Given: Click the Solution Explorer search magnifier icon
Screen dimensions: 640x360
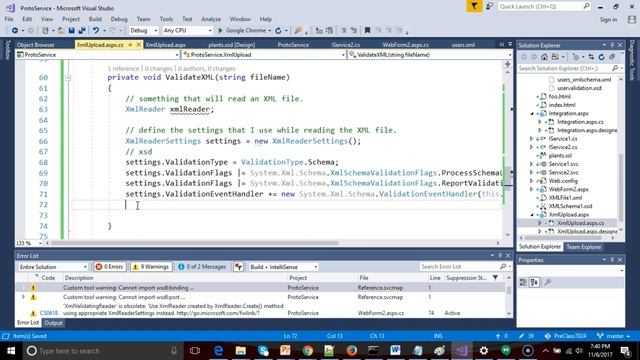Looking at the screenshot, I should pos(615,68).
